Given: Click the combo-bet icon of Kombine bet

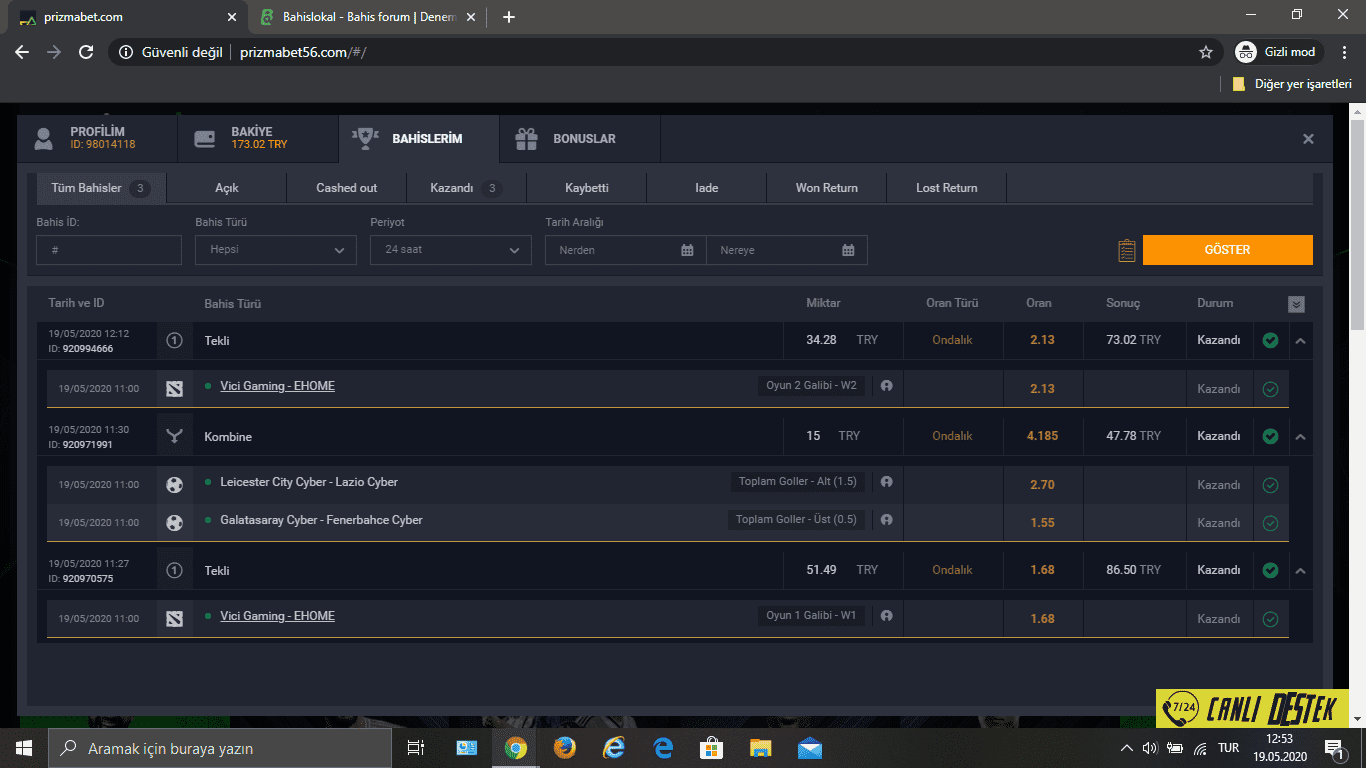Looking at the screenshot, I should [x=175, y=436].
